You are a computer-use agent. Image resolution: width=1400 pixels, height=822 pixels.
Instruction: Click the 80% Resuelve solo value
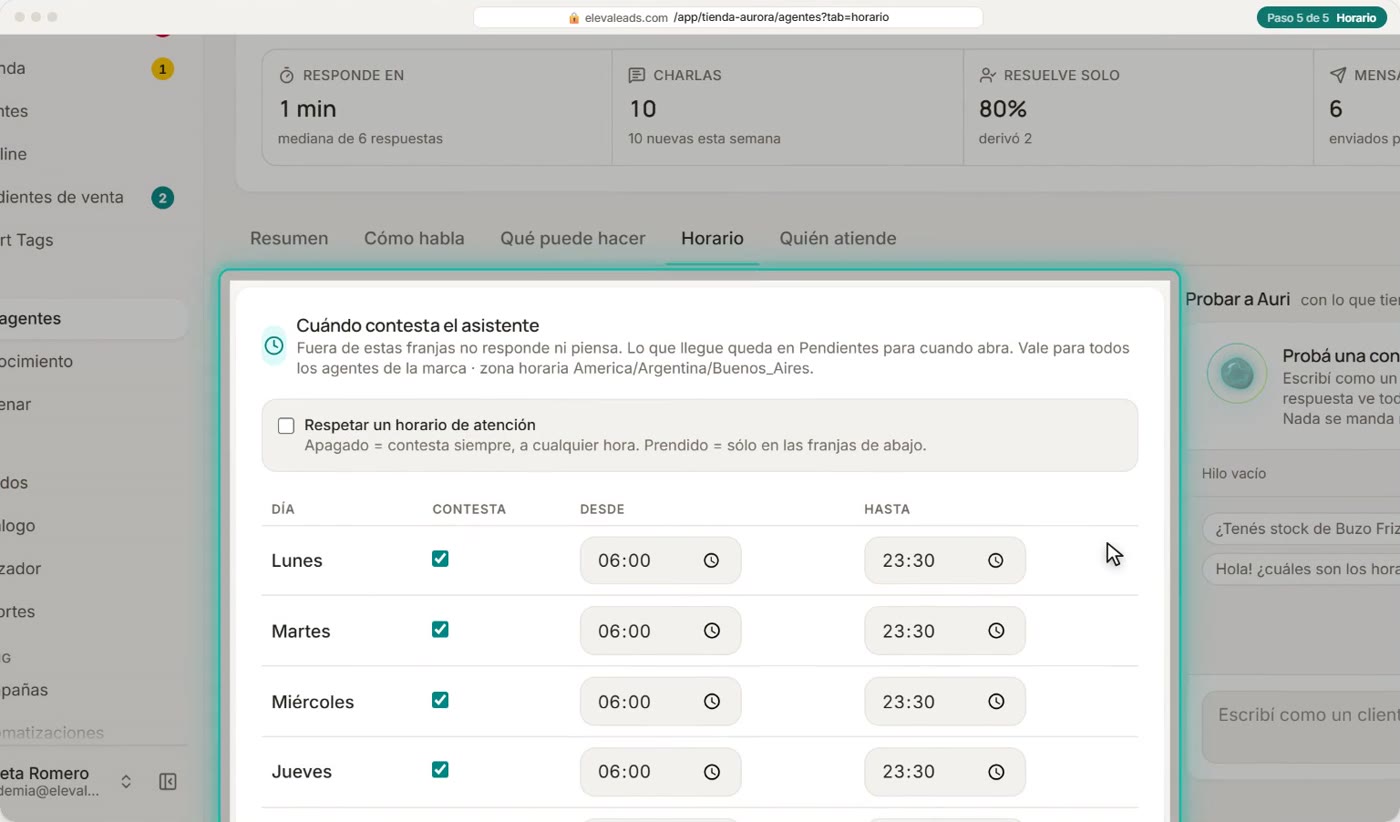1003,109
